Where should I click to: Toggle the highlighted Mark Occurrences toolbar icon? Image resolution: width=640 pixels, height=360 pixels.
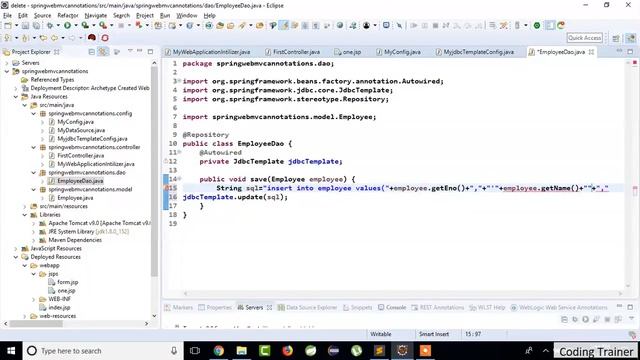pos(284,26)
